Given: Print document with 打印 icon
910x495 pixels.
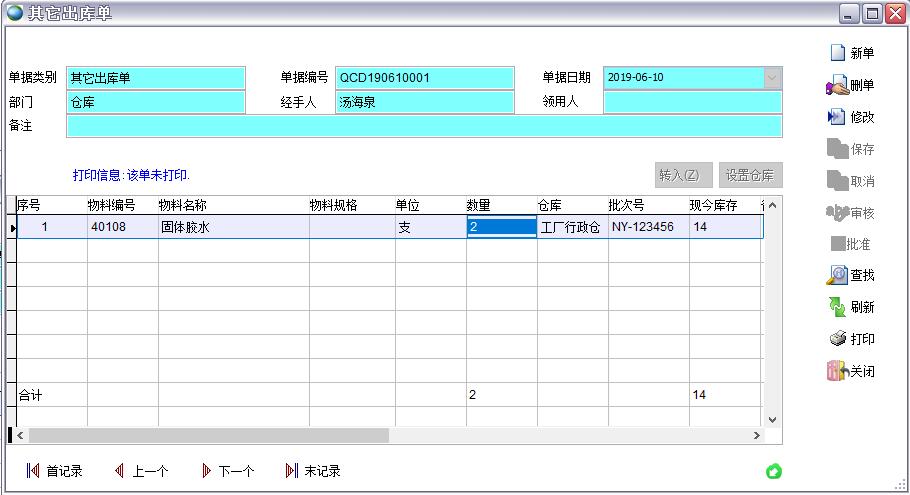Looking at the screenshot, I should [837, 339].
